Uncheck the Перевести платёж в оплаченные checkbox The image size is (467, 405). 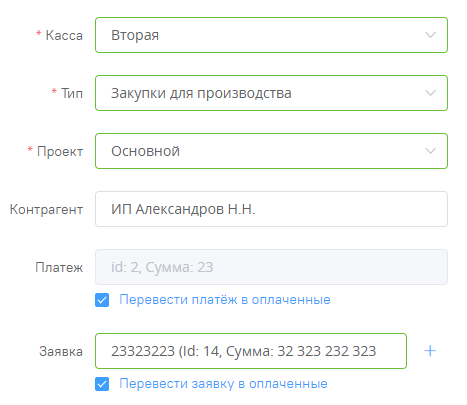click(x=102, y=300)
